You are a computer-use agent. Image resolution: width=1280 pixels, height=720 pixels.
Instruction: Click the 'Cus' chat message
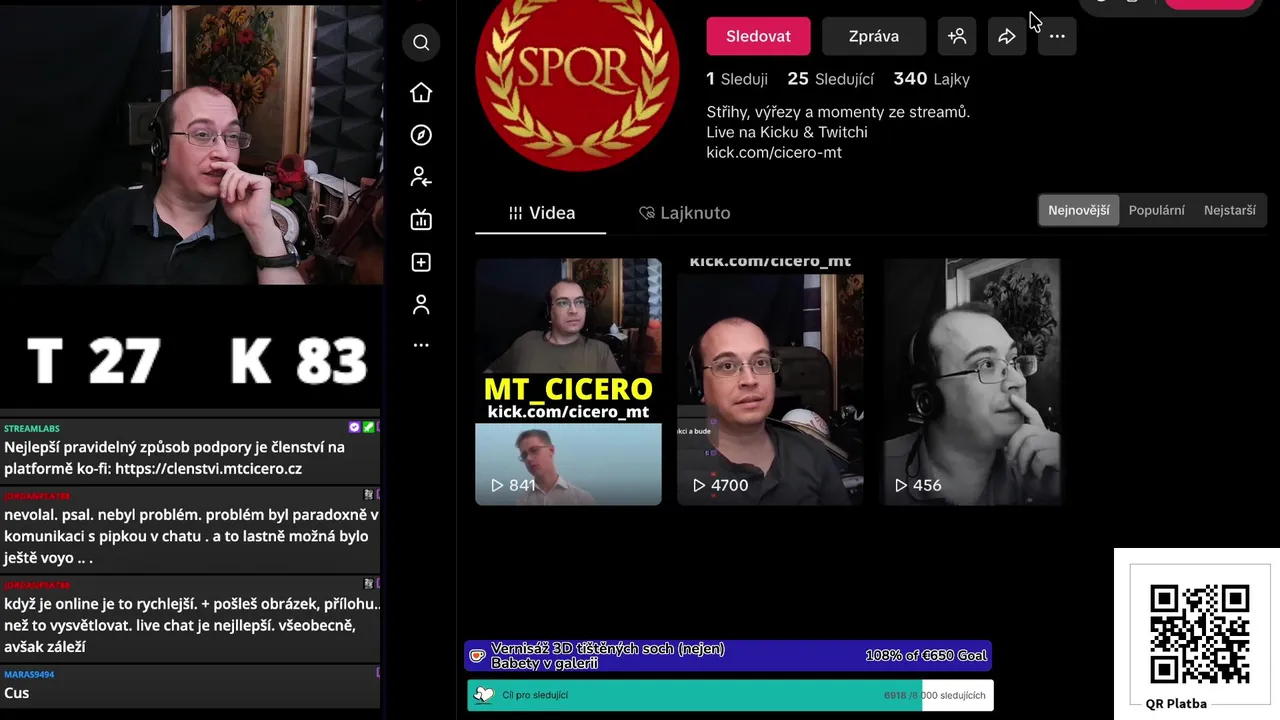pos(16,693)
